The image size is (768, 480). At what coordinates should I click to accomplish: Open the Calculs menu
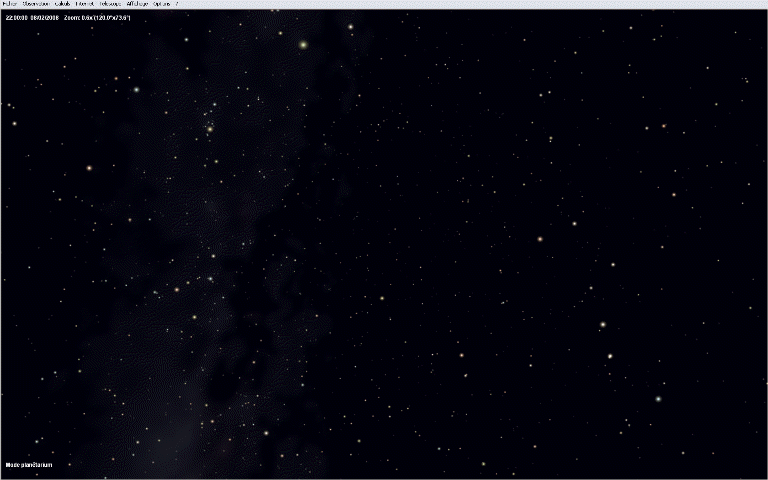63,4
